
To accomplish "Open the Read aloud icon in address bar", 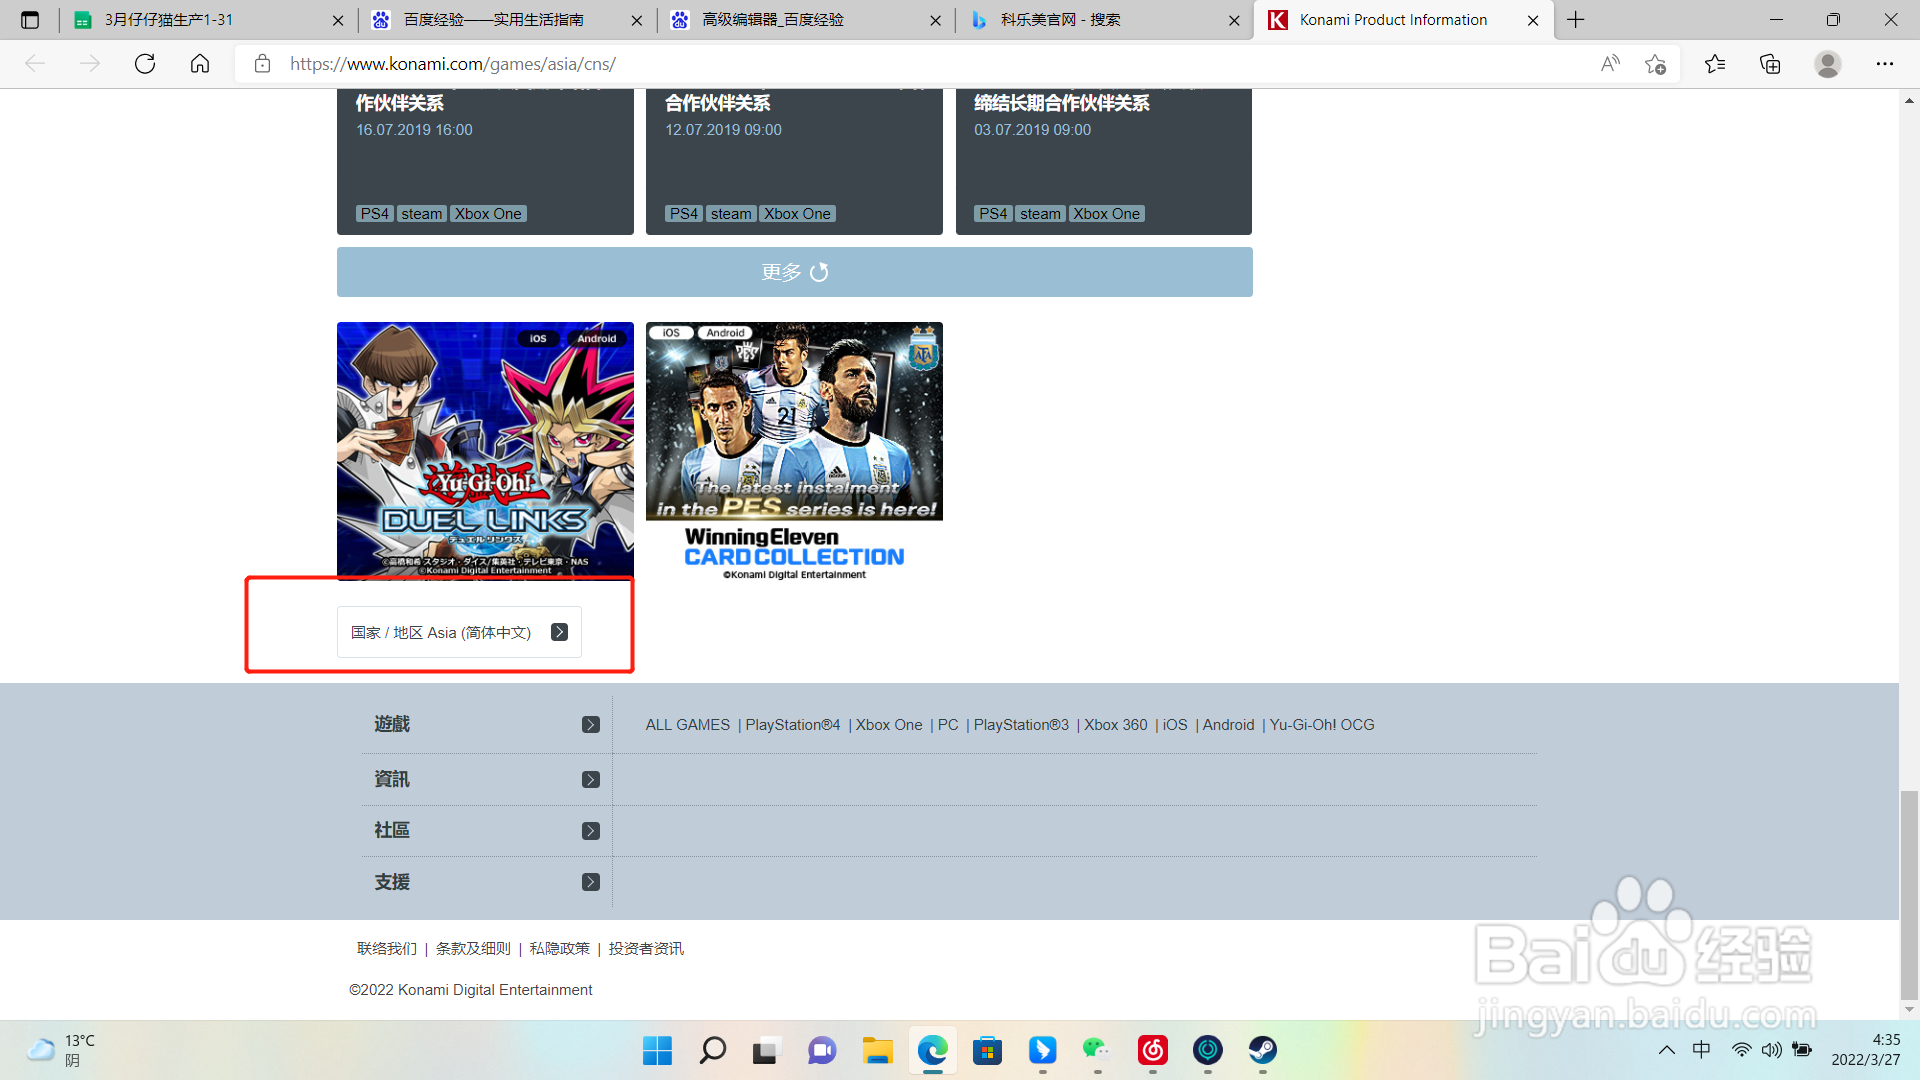I will tap(1610, 64).
